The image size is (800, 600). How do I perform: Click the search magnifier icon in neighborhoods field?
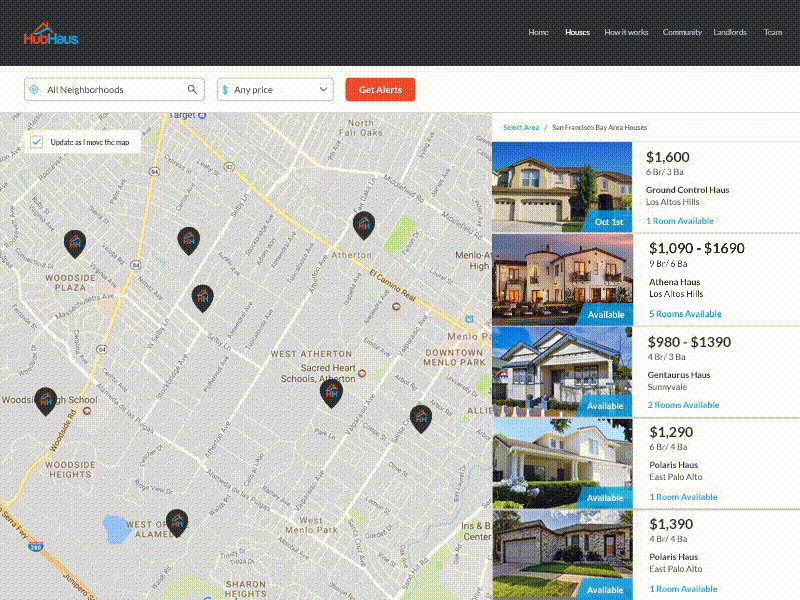click(x=192, y=89)
